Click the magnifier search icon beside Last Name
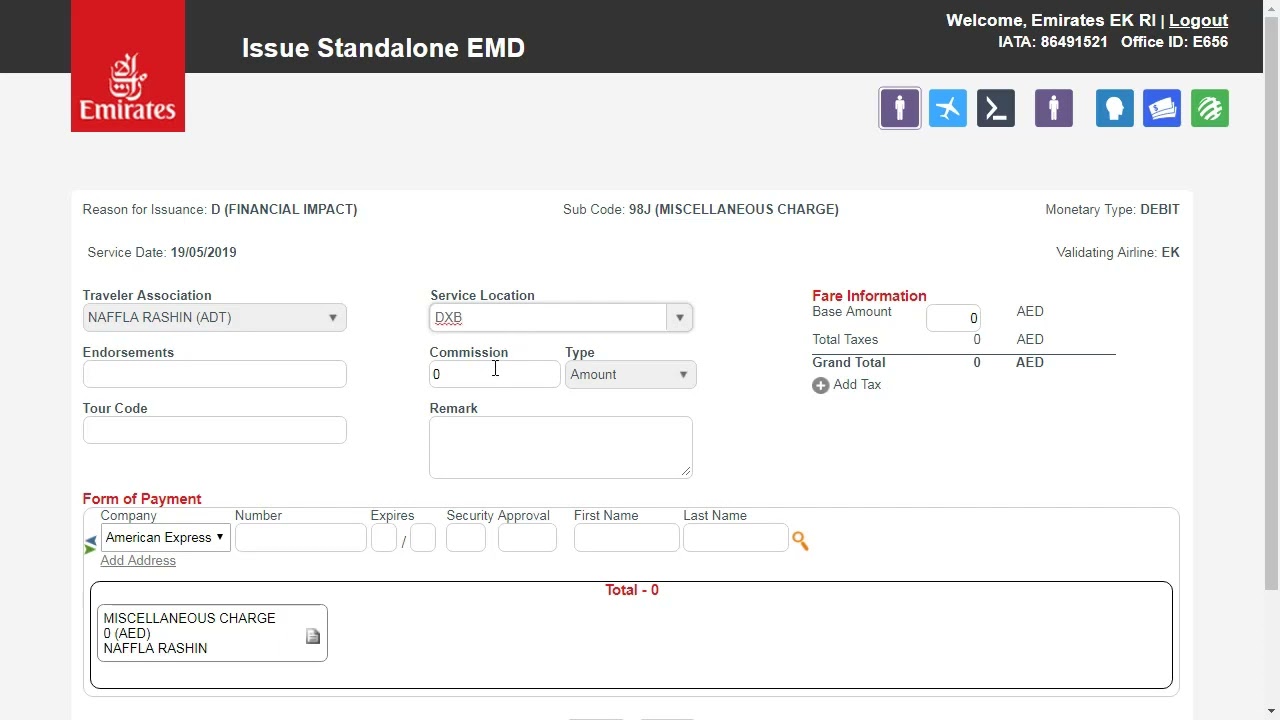1280x720 pixels. (x=800, y=541)
